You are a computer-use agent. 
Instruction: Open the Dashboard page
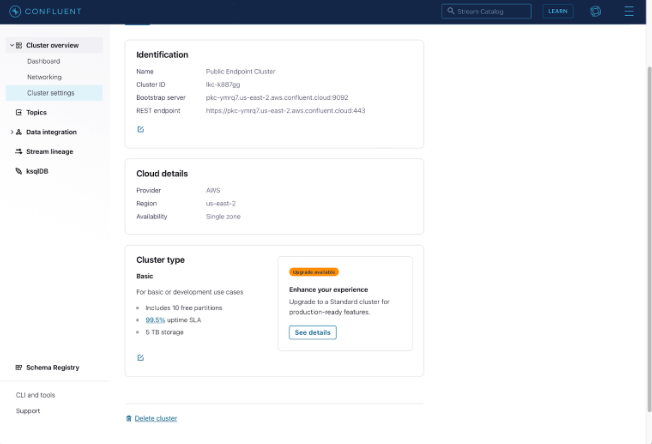44,61
